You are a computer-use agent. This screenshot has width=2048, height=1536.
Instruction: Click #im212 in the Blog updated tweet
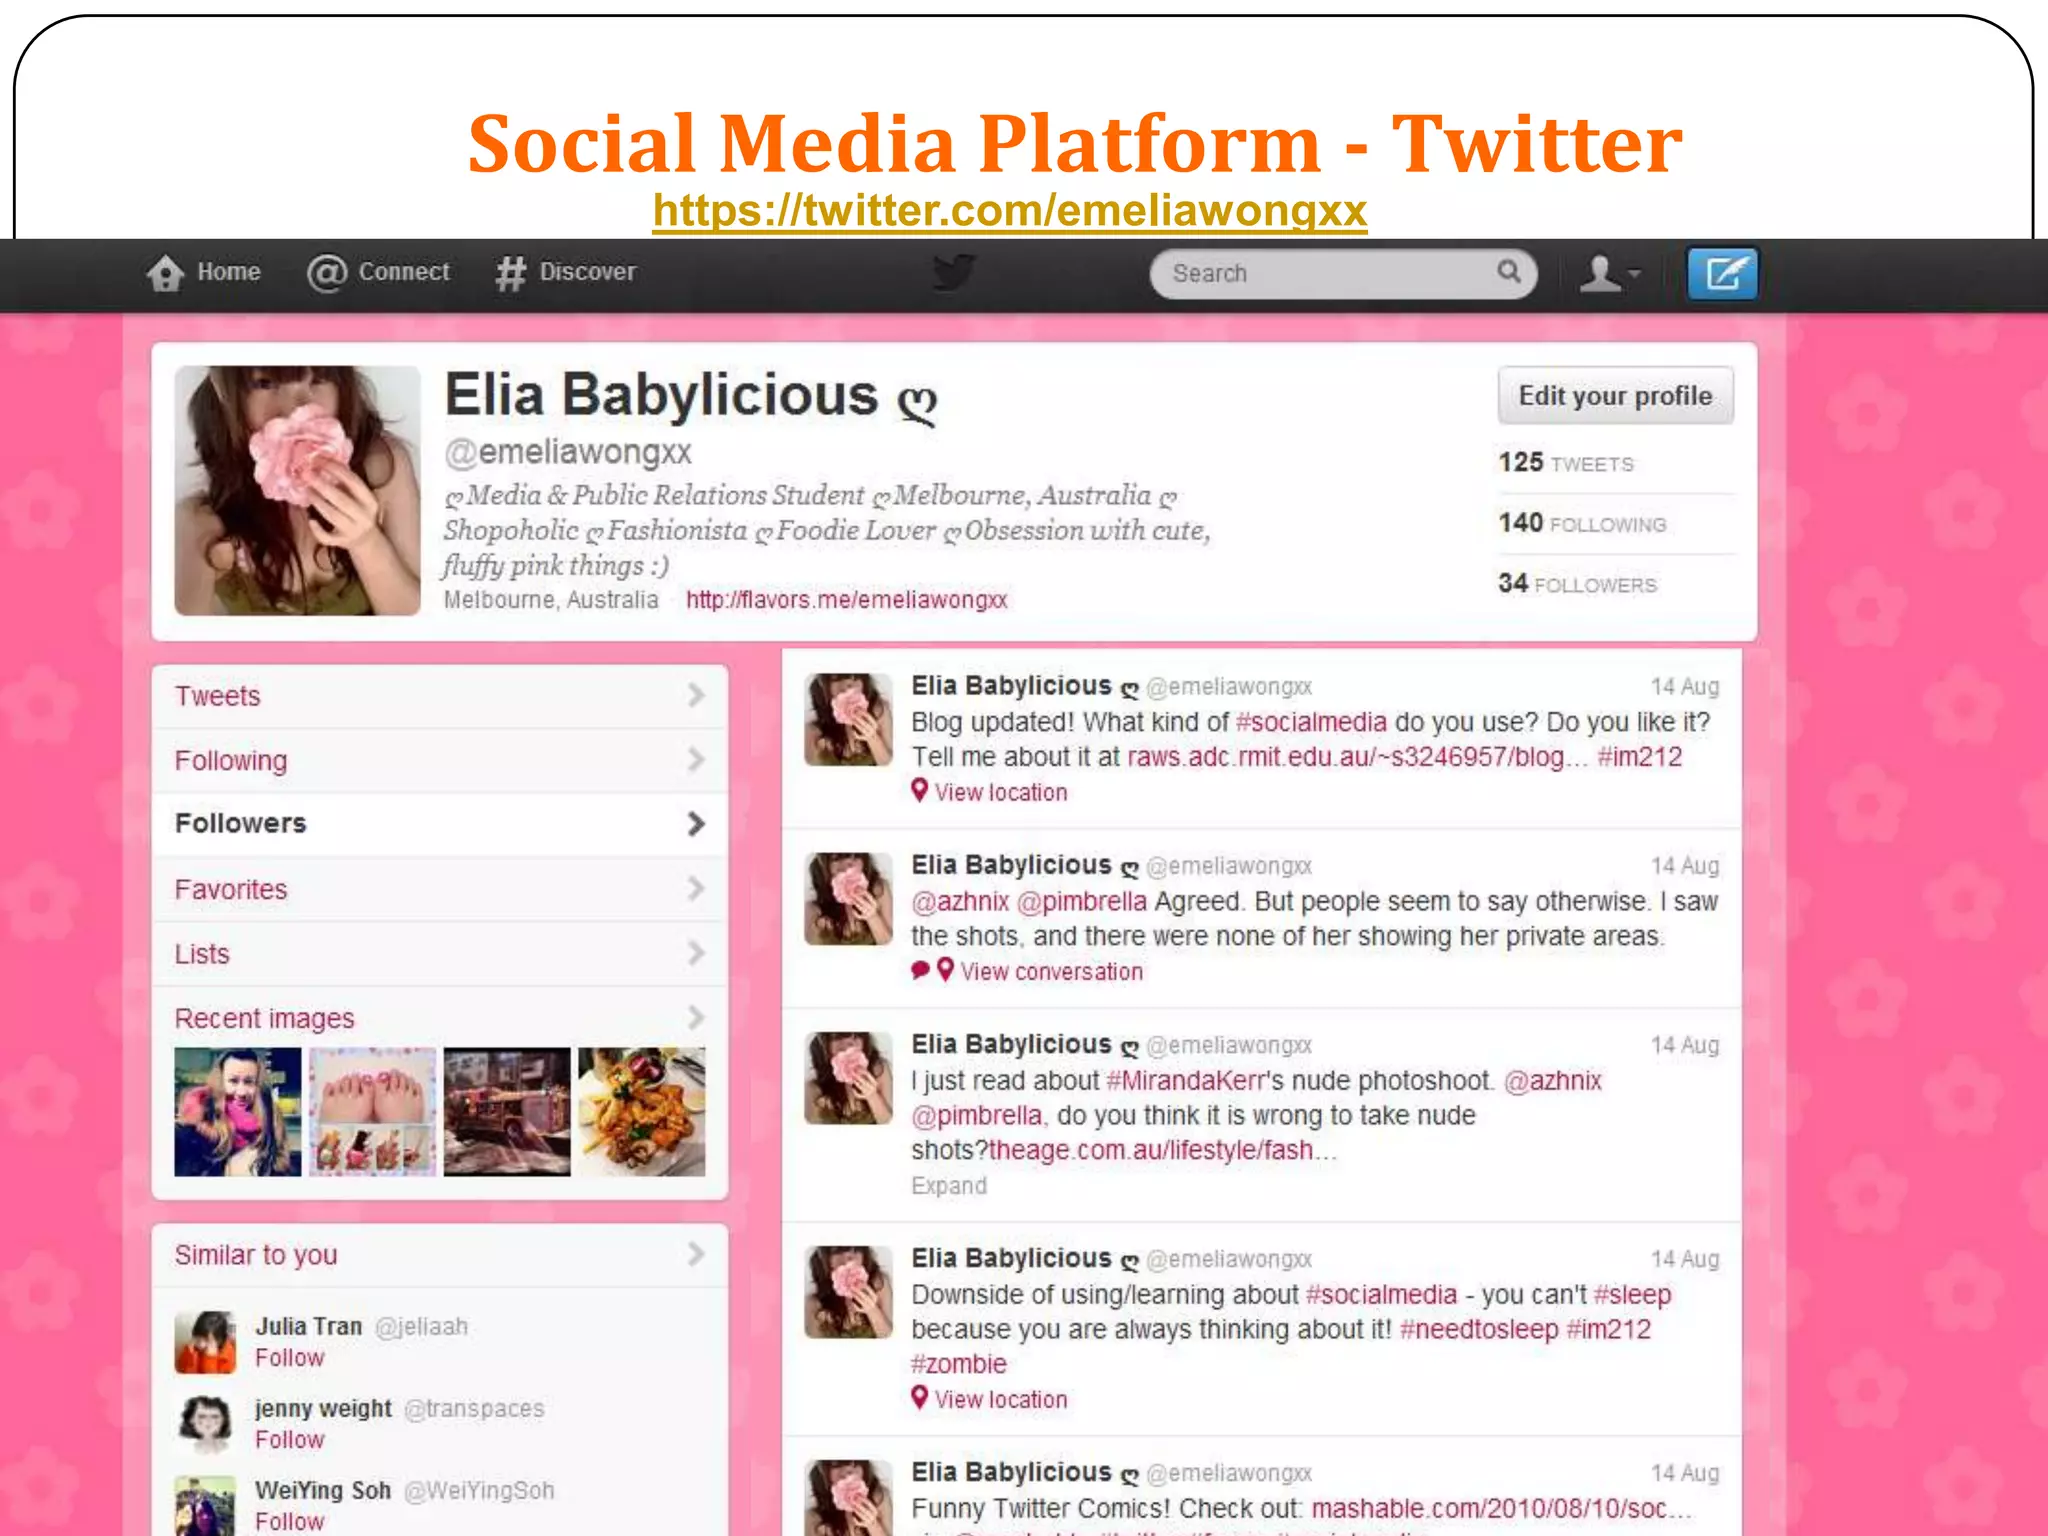[1640, 757]
